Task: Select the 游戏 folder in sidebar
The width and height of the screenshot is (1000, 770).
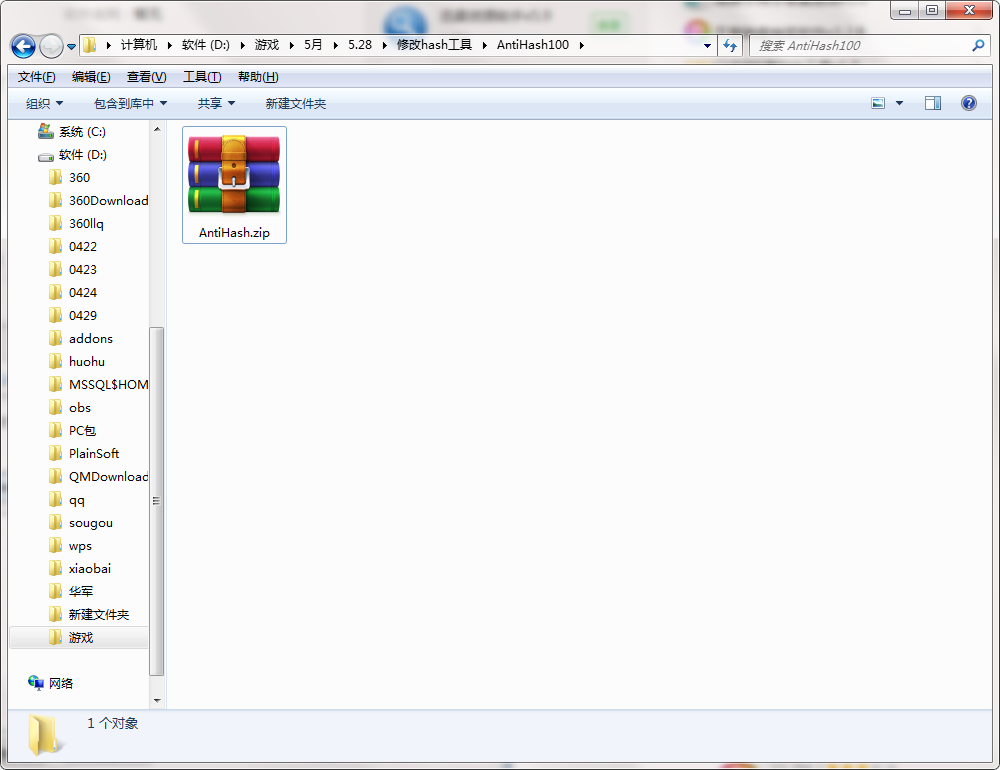Action: coord(81,638)
